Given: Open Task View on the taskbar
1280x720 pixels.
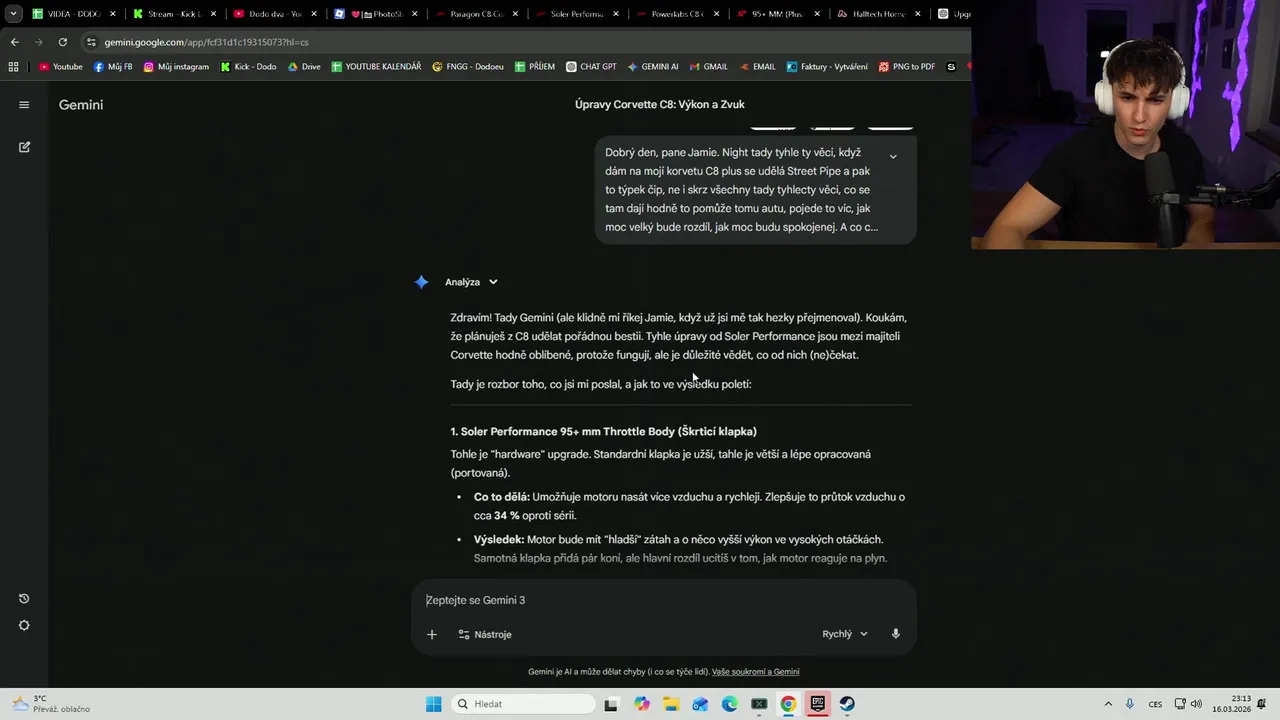Looking at the screenshot, I should point(611,704).
